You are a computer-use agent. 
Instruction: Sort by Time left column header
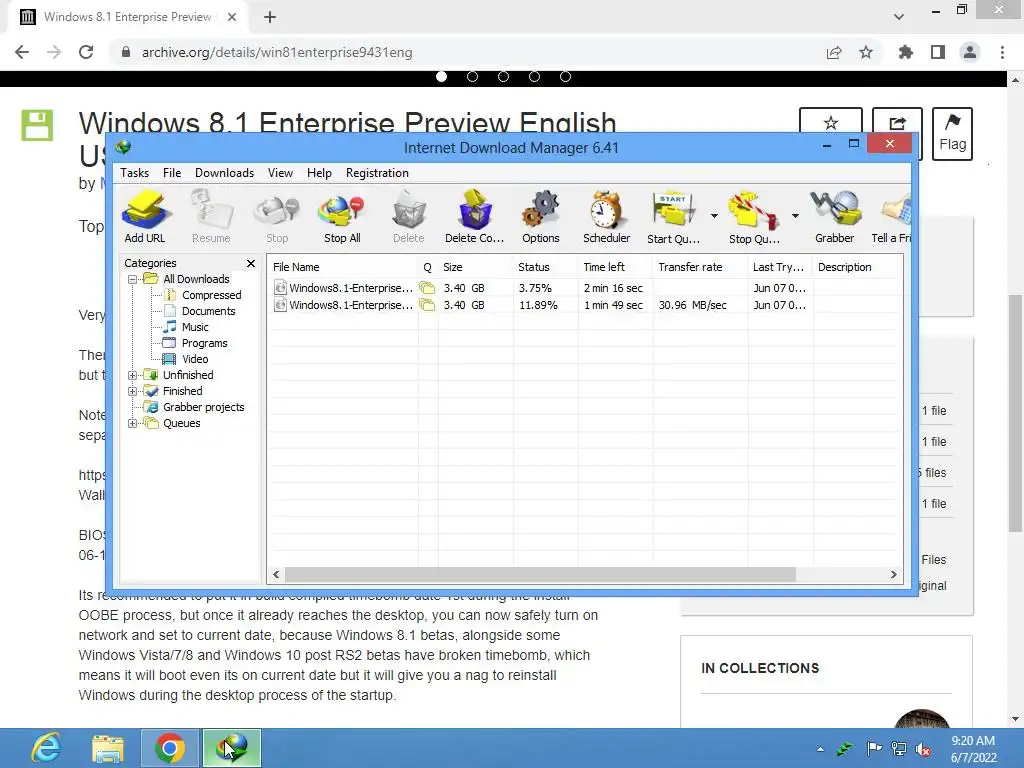(x=615, y=267)
